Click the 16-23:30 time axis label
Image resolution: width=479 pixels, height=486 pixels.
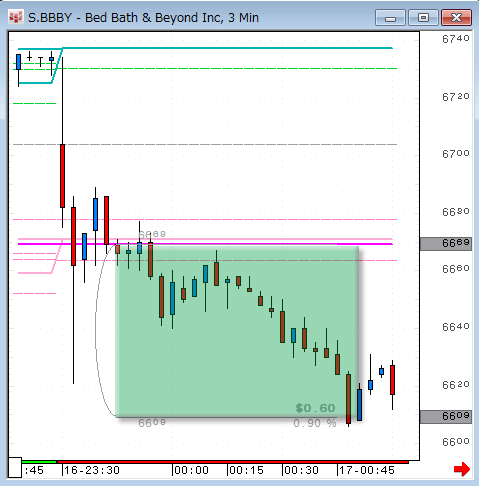coord(92,470)
